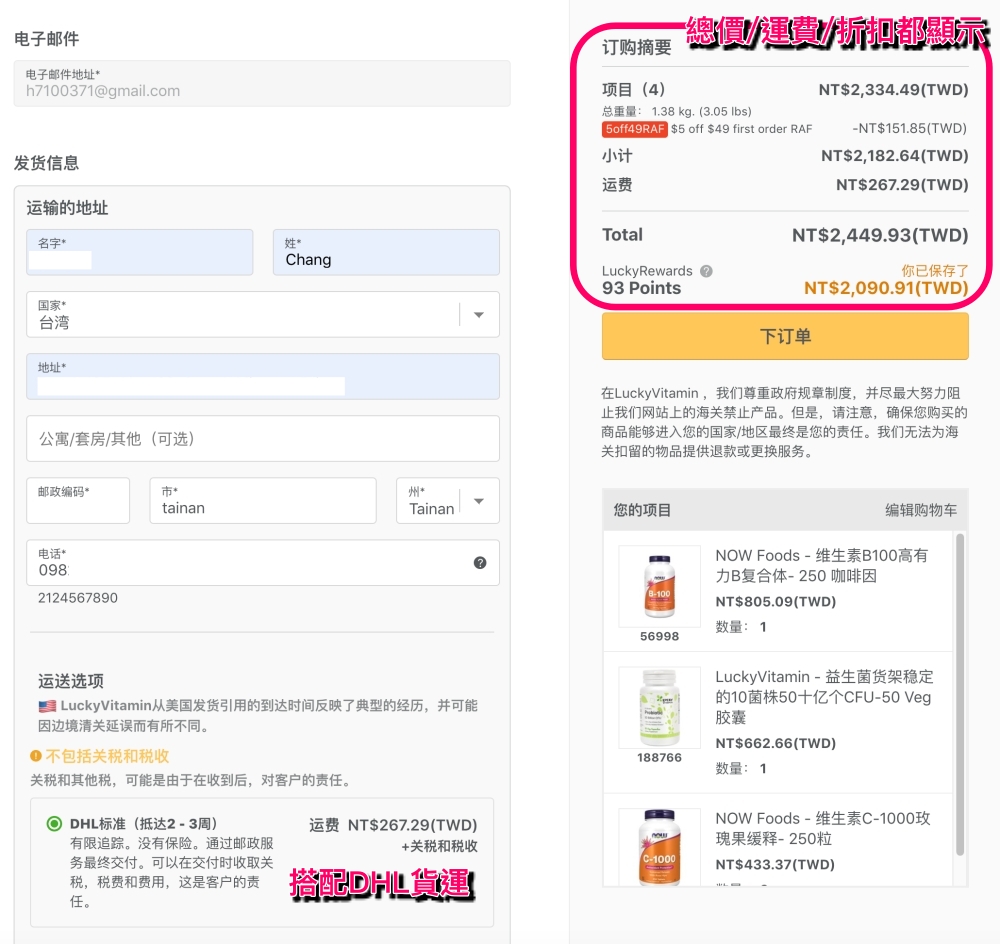This screenshot has width=1000, height=944.
Task: Click the price NT$662.66(TWD)
Action: point(776,743)
